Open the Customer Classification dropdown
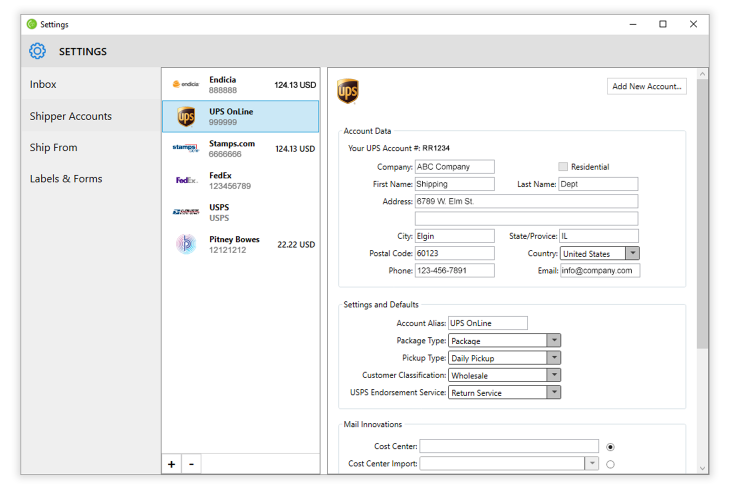This screenshot has height=489, width=730. pos(554,375)
